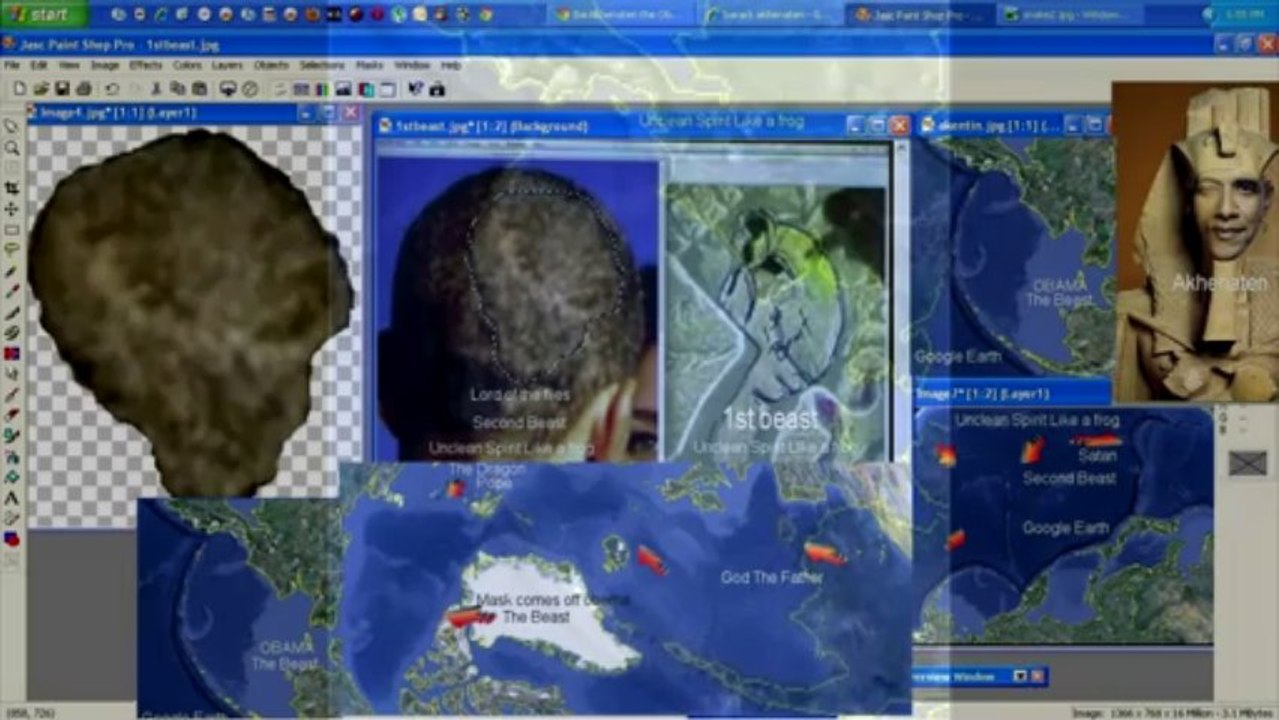1279x720 pixels.
Task: Select the Freehand lasso tool
Action: (12, 250)
